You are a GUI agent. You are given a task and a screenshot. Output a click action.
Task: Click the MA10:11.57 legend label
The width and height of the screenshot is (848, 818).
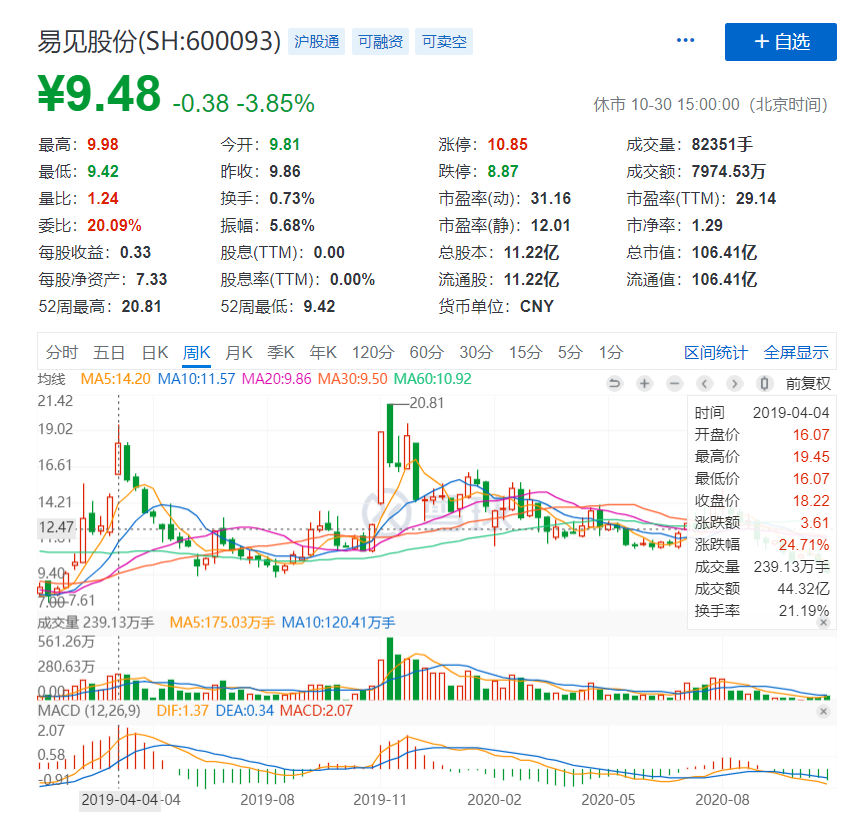(196, 379)
